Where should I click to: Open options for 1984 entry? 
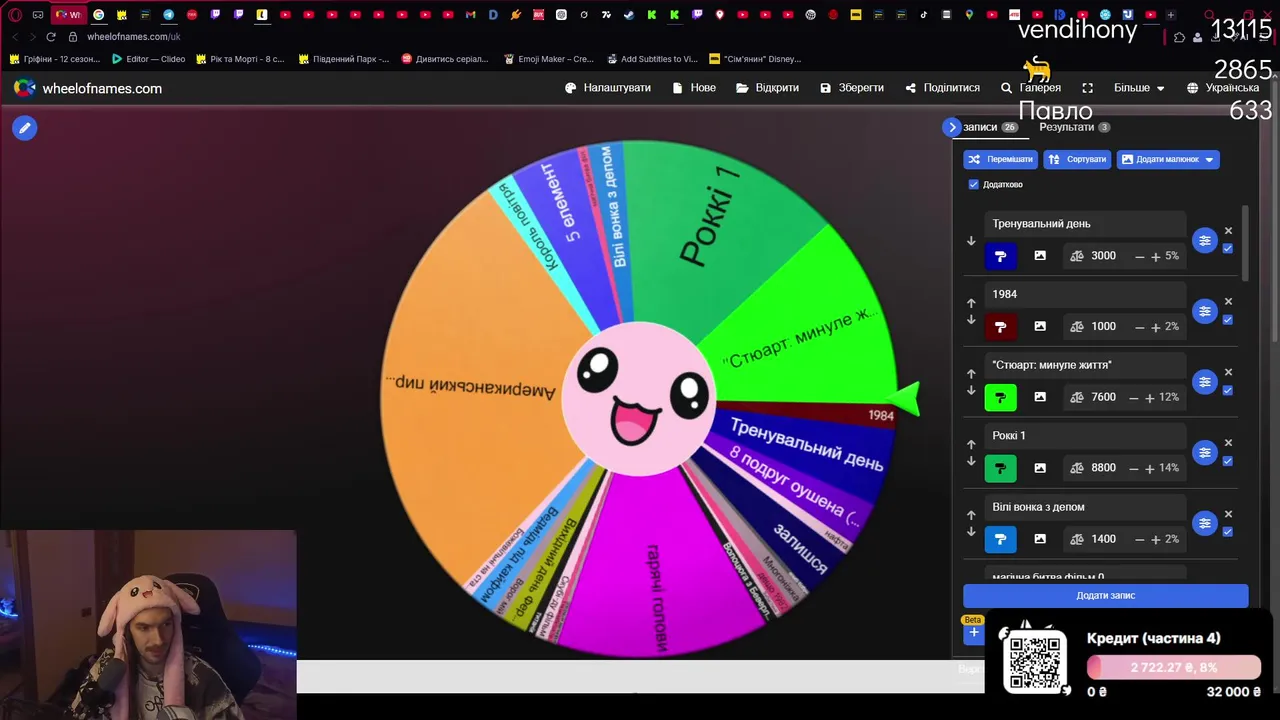1205,311
